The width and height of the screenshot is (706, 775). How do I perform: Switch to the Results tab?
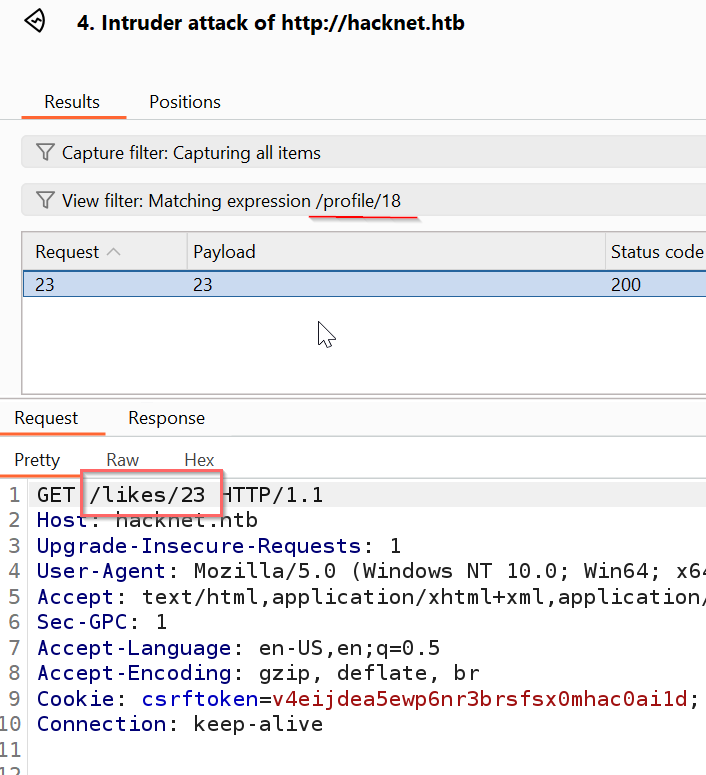pyautogui.click(x=72, y=102)
